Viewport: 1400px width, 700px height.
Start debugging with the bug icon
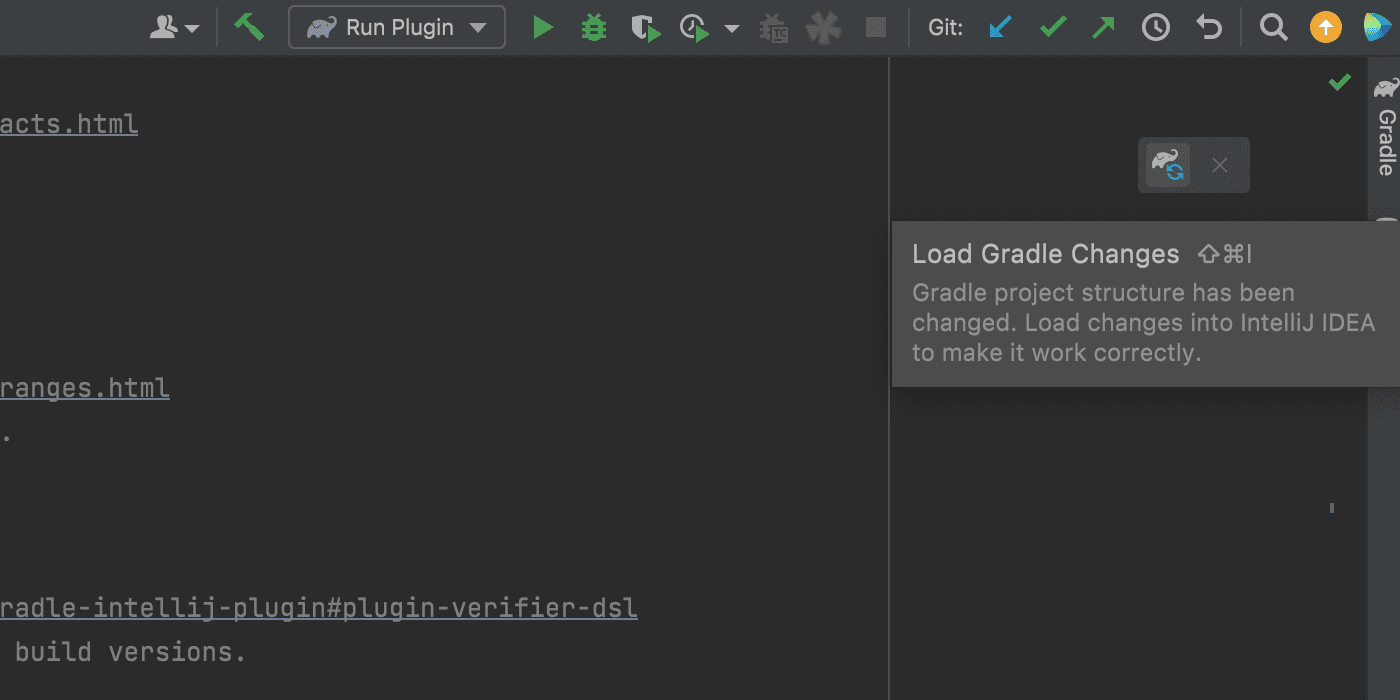pos(593,27)
